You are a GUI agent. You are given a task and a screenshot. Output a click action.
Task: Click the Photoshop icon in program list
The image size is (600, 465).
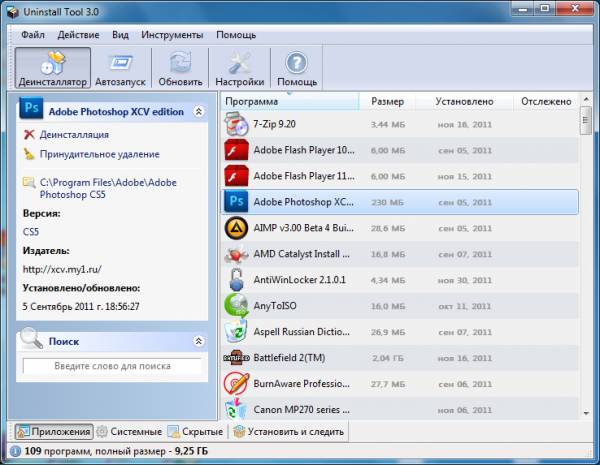click(236, 201)
